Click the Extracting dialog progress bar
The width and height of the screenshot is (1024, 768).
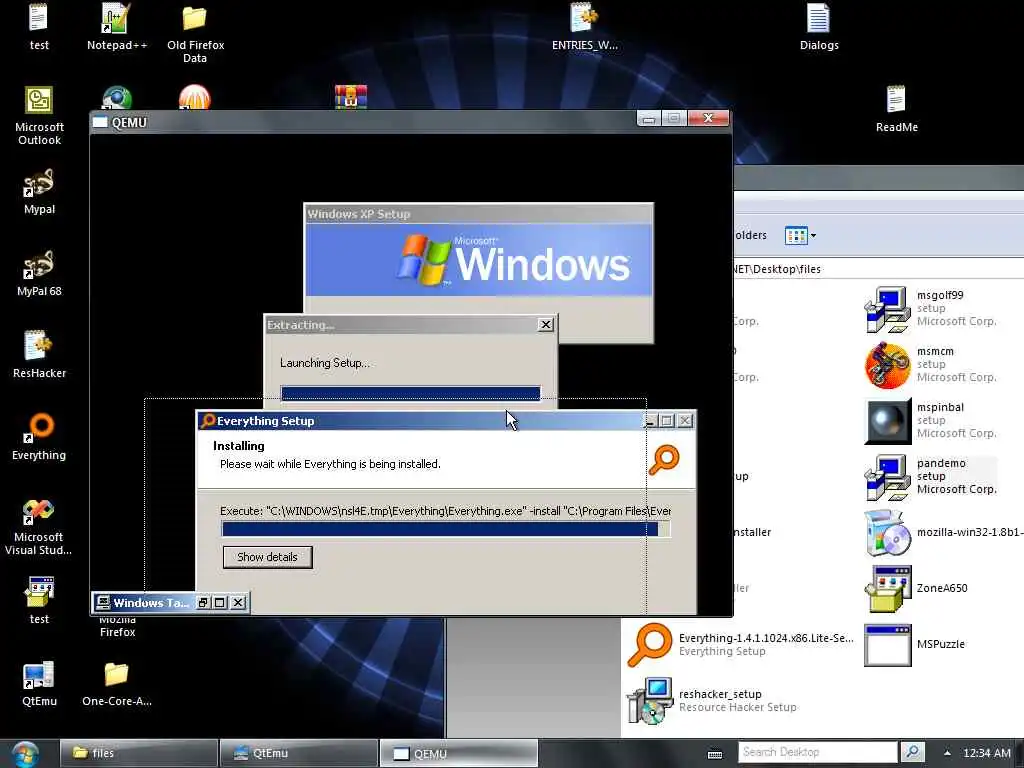point(411,393)
